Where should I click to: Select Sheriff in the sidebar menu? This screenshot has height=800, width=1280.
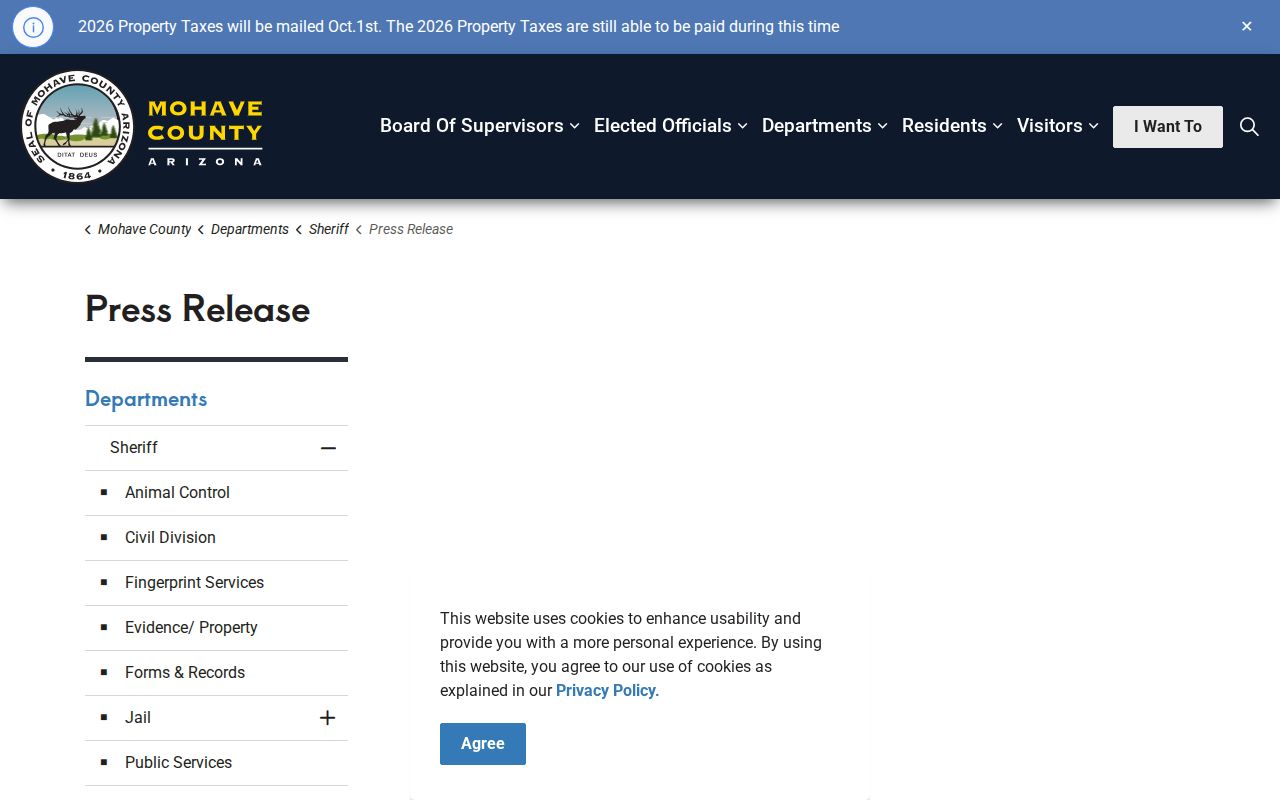[134, 448]
